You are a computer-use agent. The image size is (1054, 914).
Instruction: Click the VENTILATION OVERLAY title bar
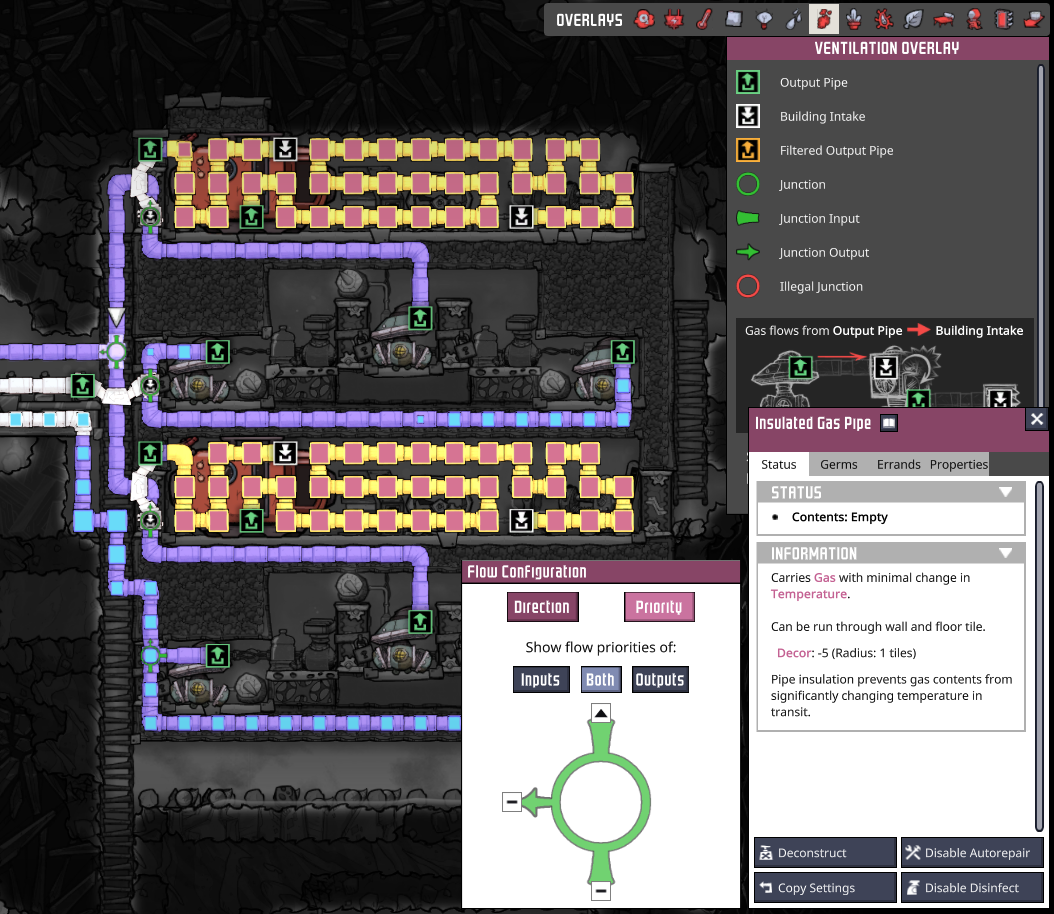coord(887,48)
